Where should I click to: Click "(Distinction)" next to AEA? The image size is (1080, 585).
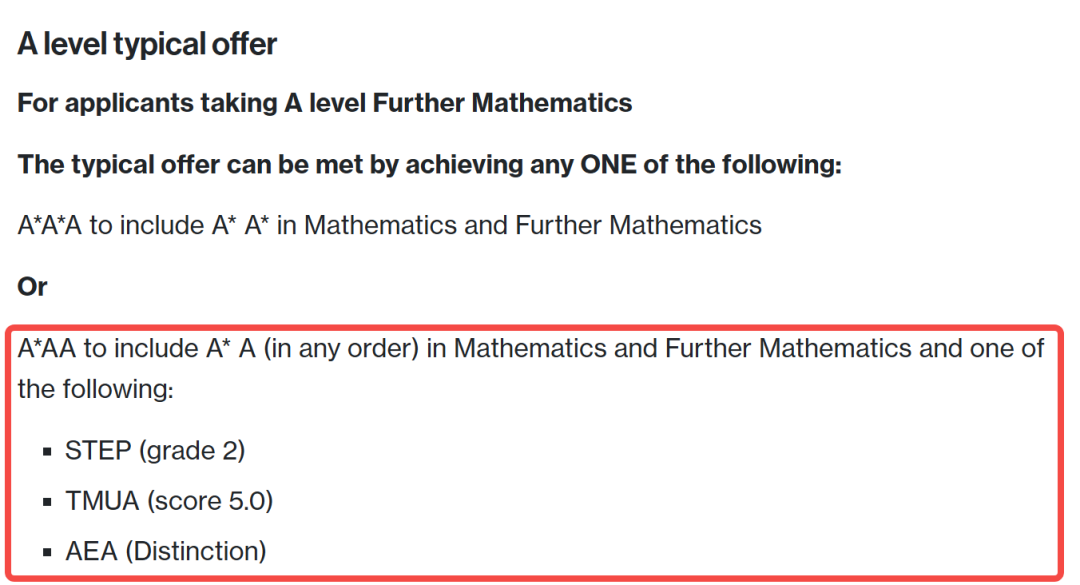tap(196, 551)
